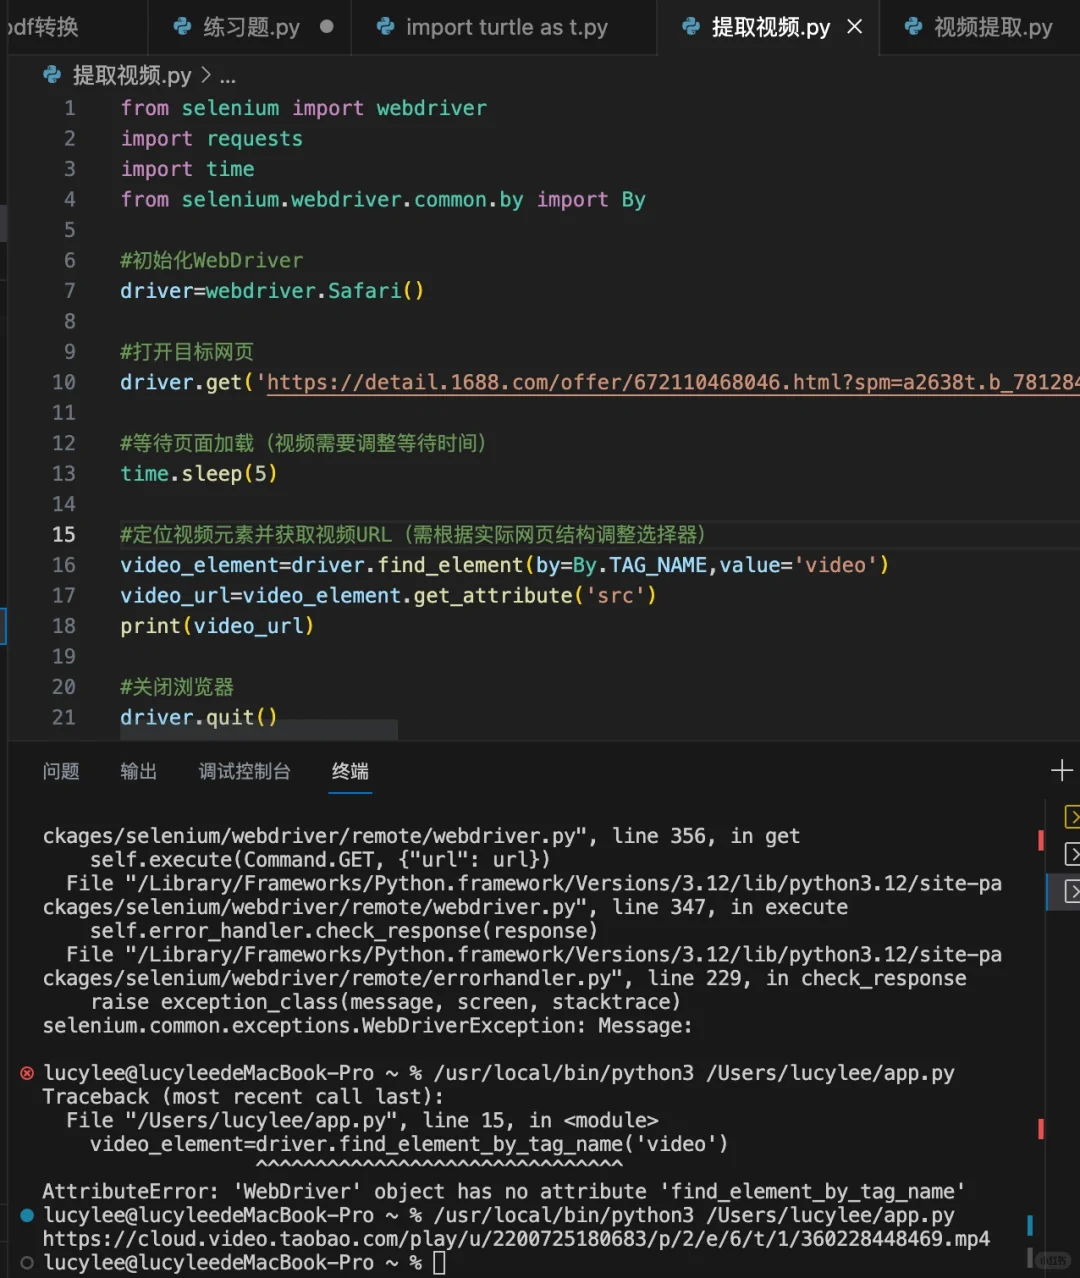The height and width of the screenshot is (1278, 1080).
Task: Click the Python icon on 提取视频.py tab
Action: [x=691, y=27]
